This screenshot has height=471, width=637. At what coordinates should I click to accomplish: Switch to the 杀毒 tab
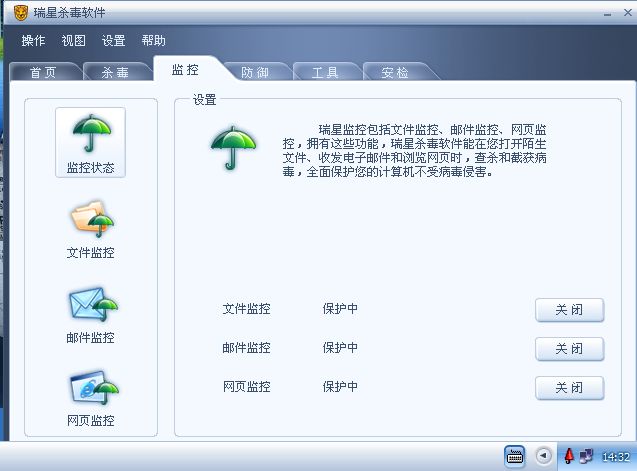tap(116, 72)
